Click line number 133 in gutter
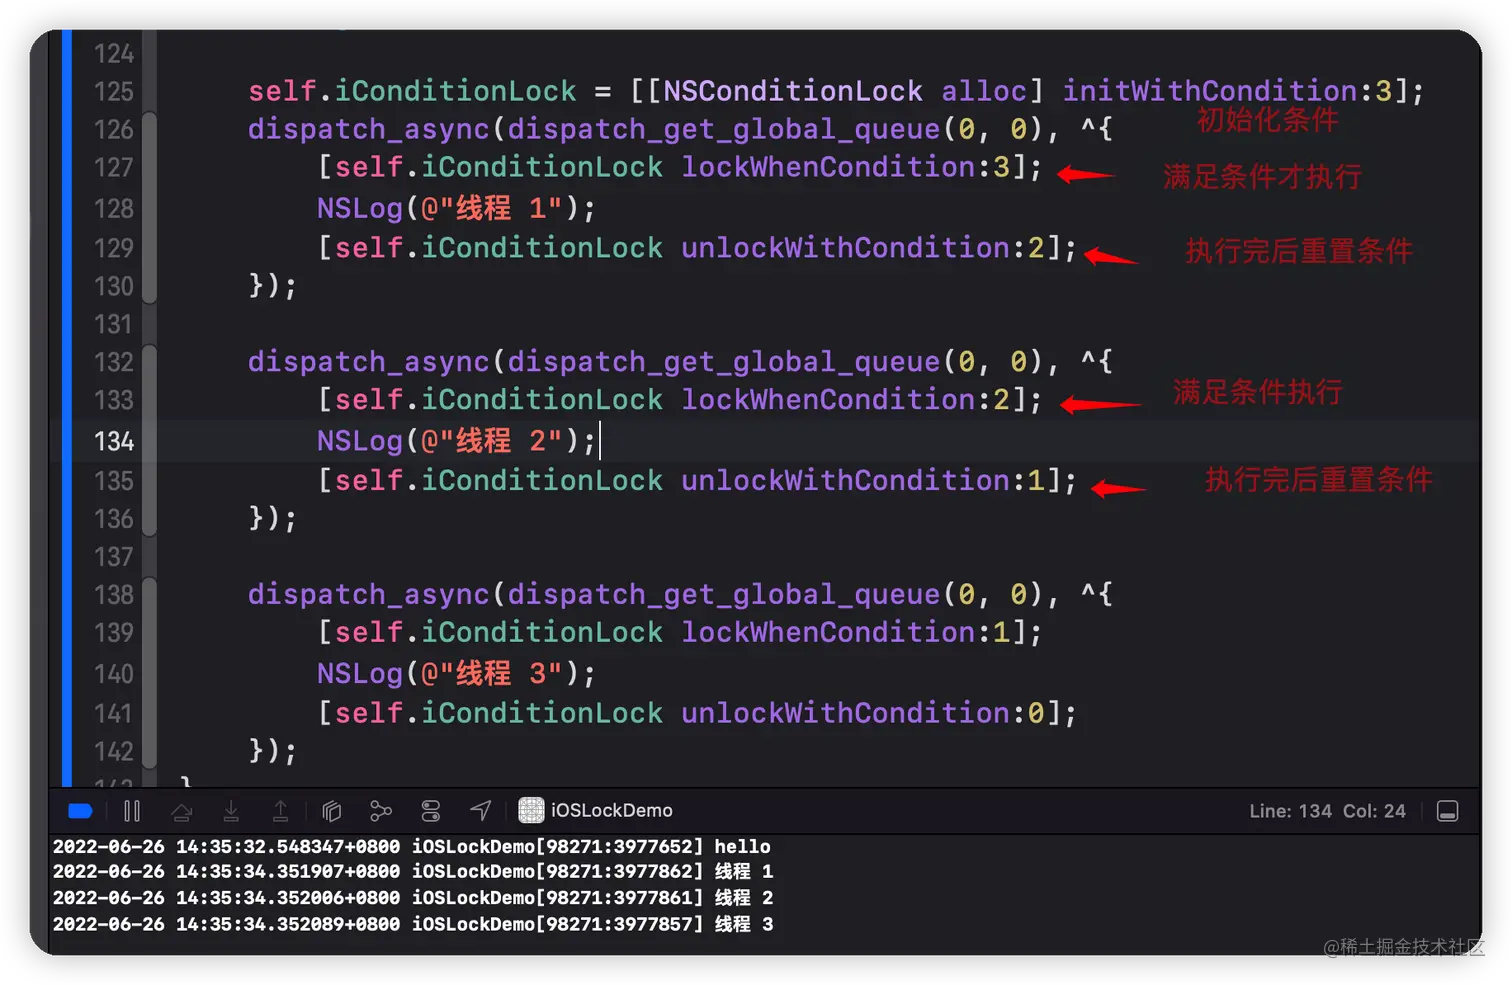The width and height of the screenshot is (1512, 985). [x=113, y=400]
